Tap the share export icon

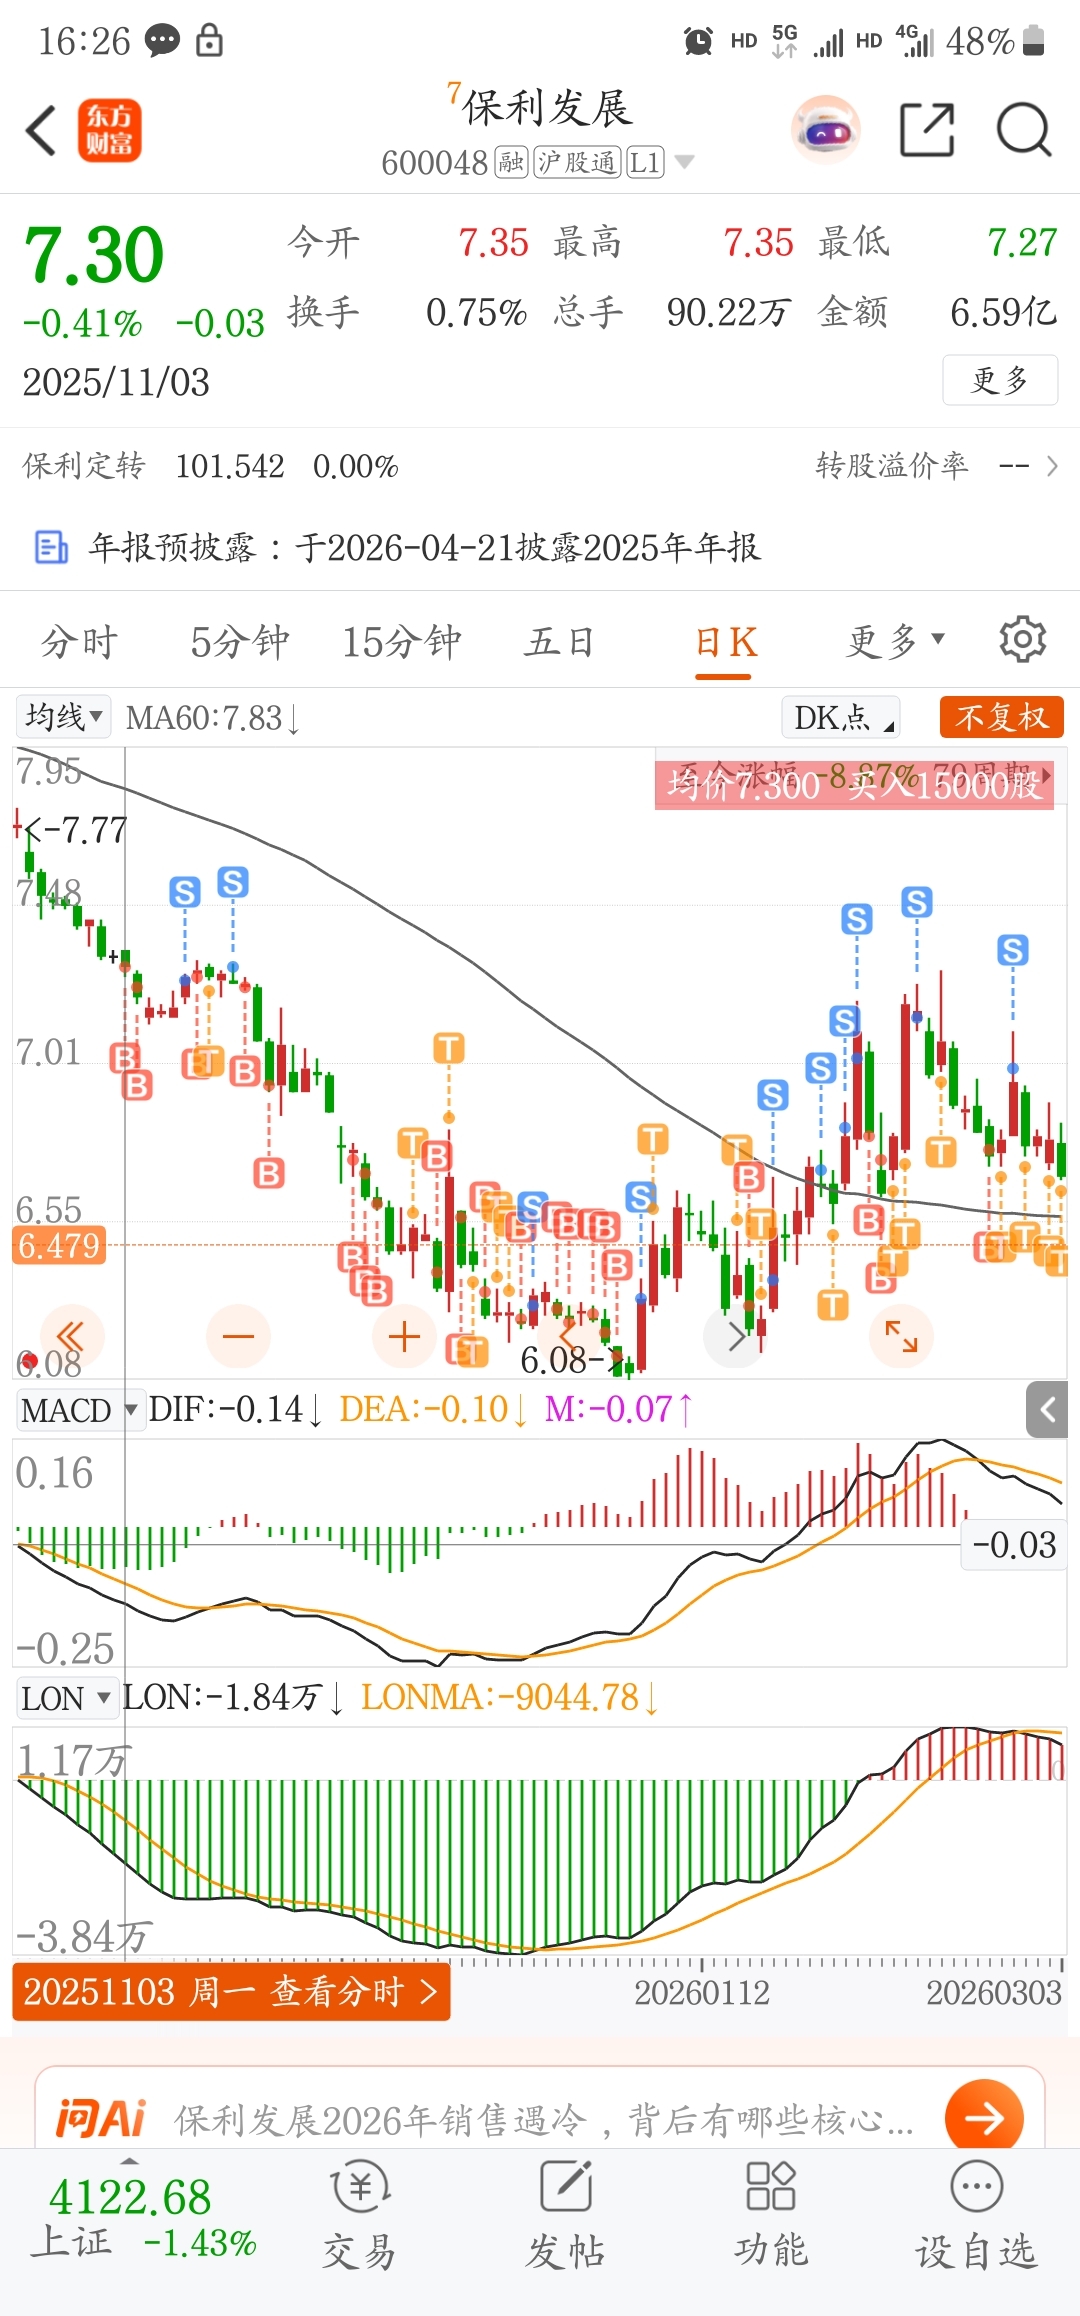pyautogui.click(x=927, y=130)
